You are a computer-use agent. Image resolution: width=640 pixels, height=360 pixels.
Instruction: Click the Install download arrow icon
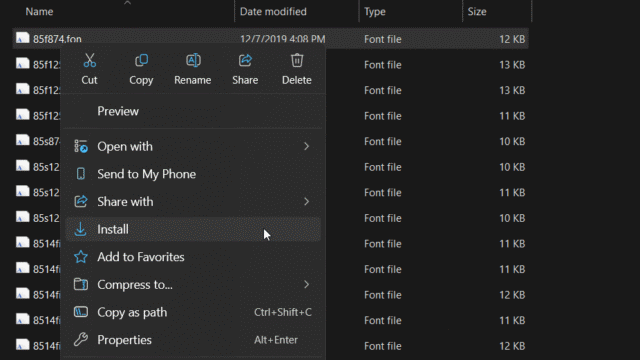(x=81, y=229)
